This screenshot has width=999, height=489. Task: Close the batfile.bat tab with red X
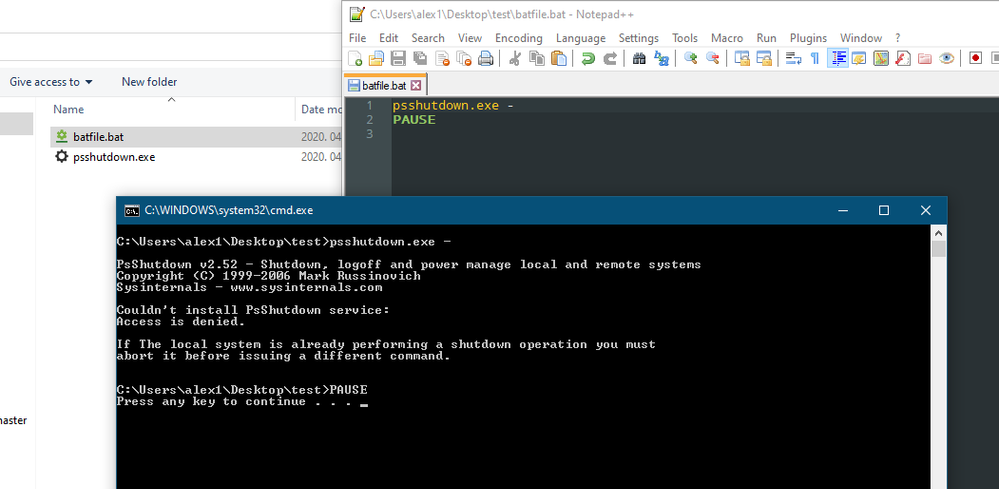(x=416, y=85)
